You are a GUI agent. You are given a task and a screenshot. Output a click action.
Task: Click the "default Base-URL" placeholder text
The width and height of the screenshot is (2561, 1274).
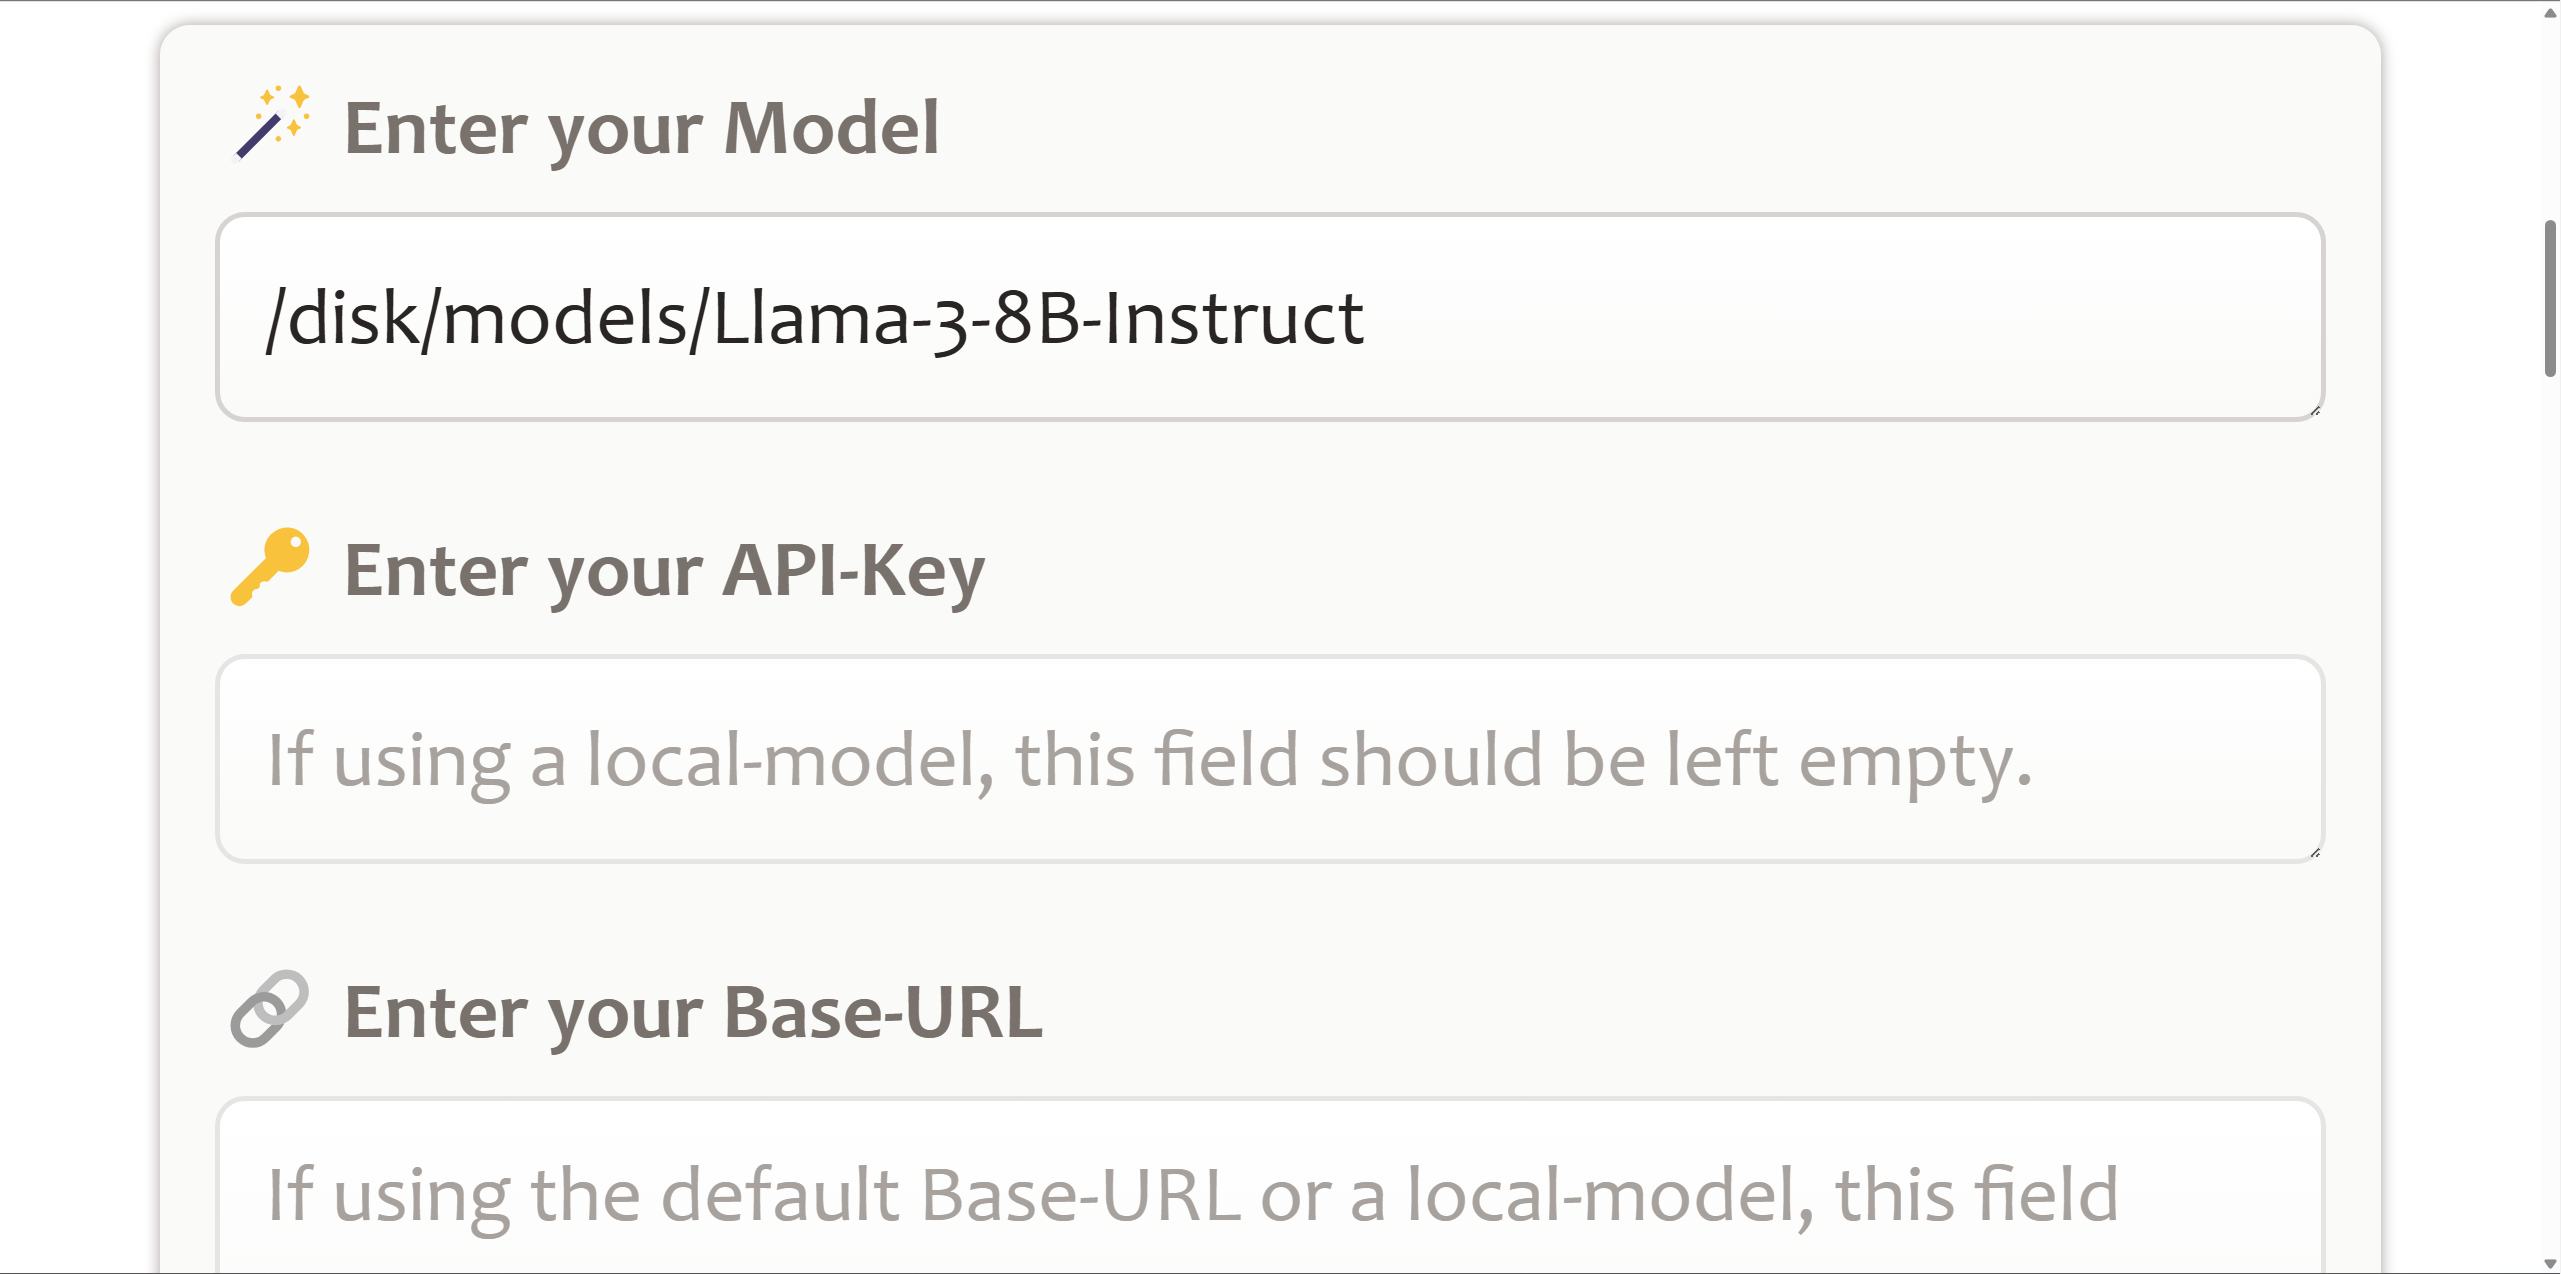951,1194
